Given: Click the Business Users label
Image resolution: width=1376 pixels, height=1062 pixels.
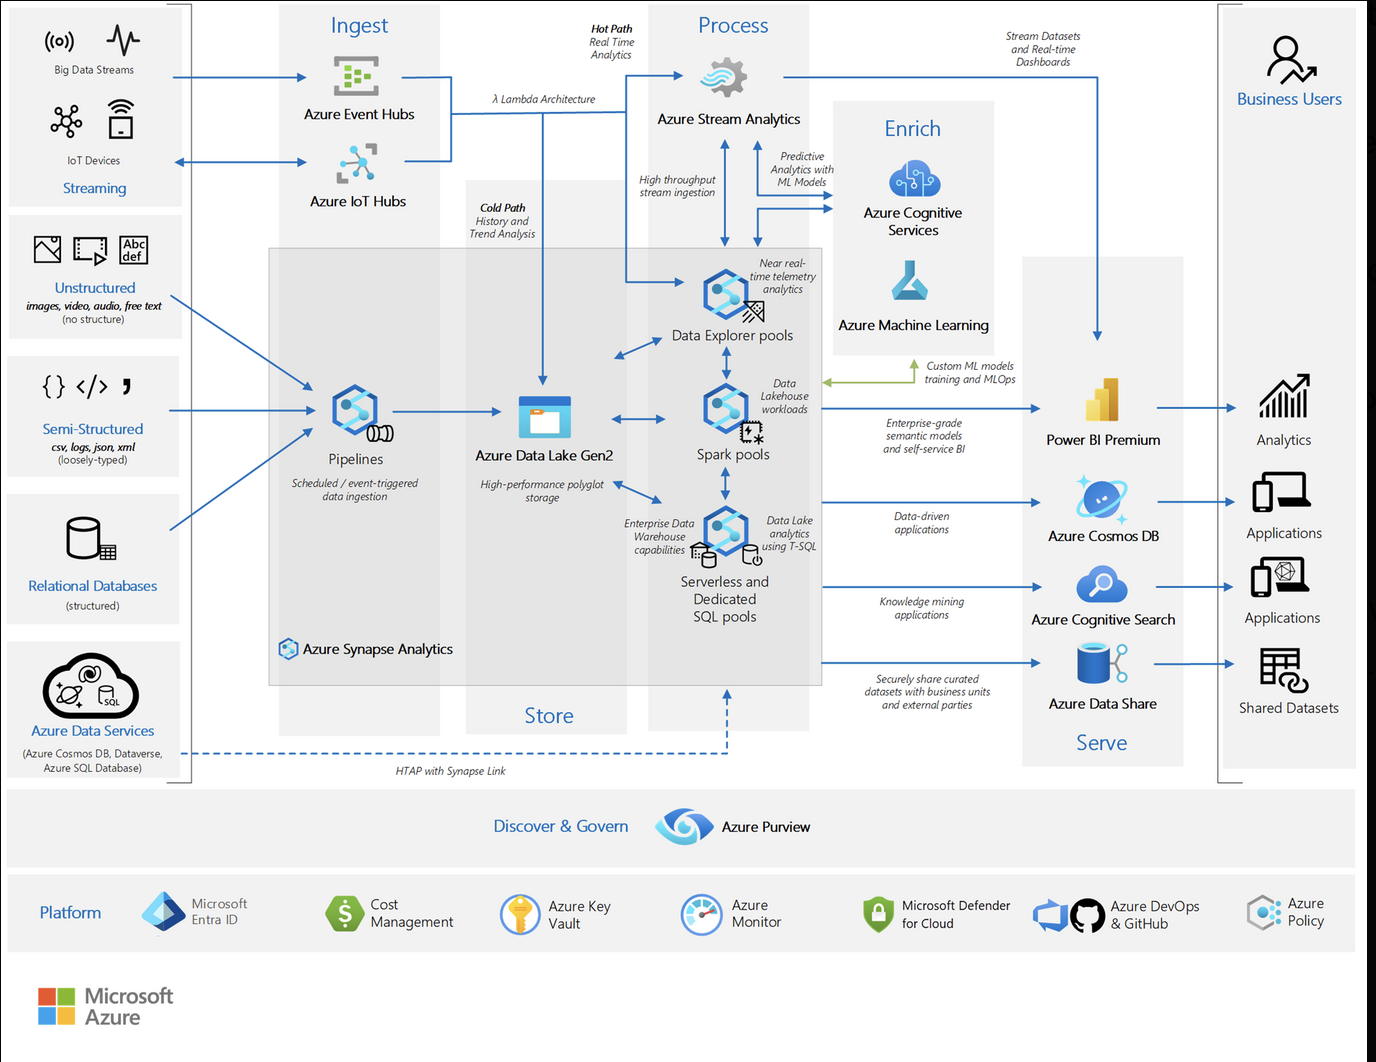Looking at the screenshot, I should (x=1288, y=99).
